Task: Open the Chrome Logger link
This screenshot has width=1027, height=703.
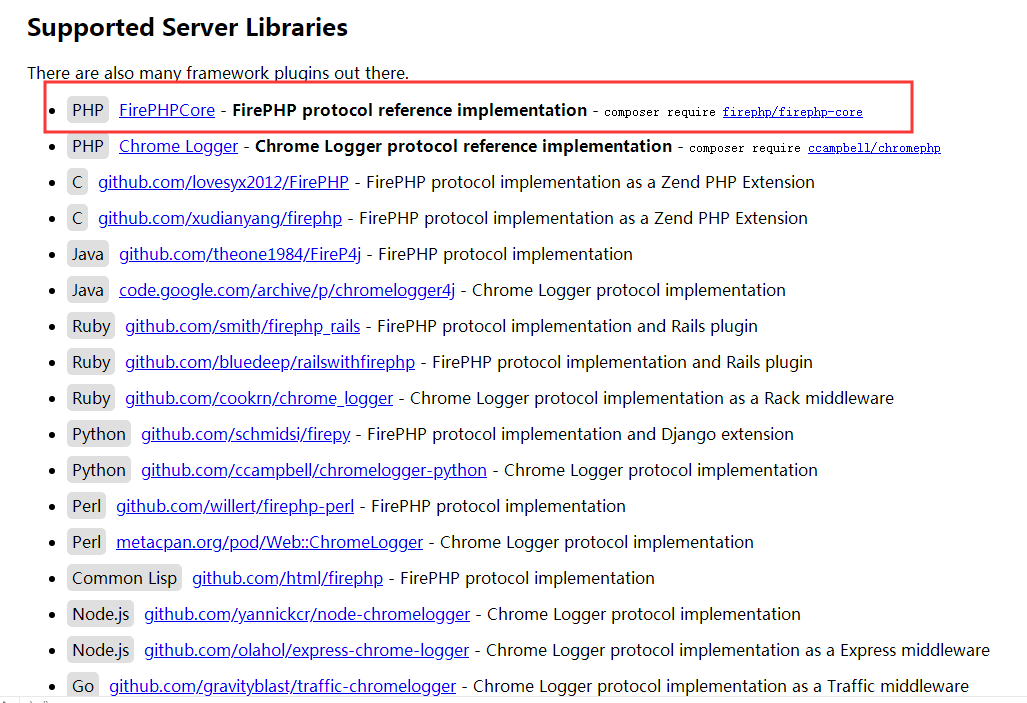Action: 178,146
